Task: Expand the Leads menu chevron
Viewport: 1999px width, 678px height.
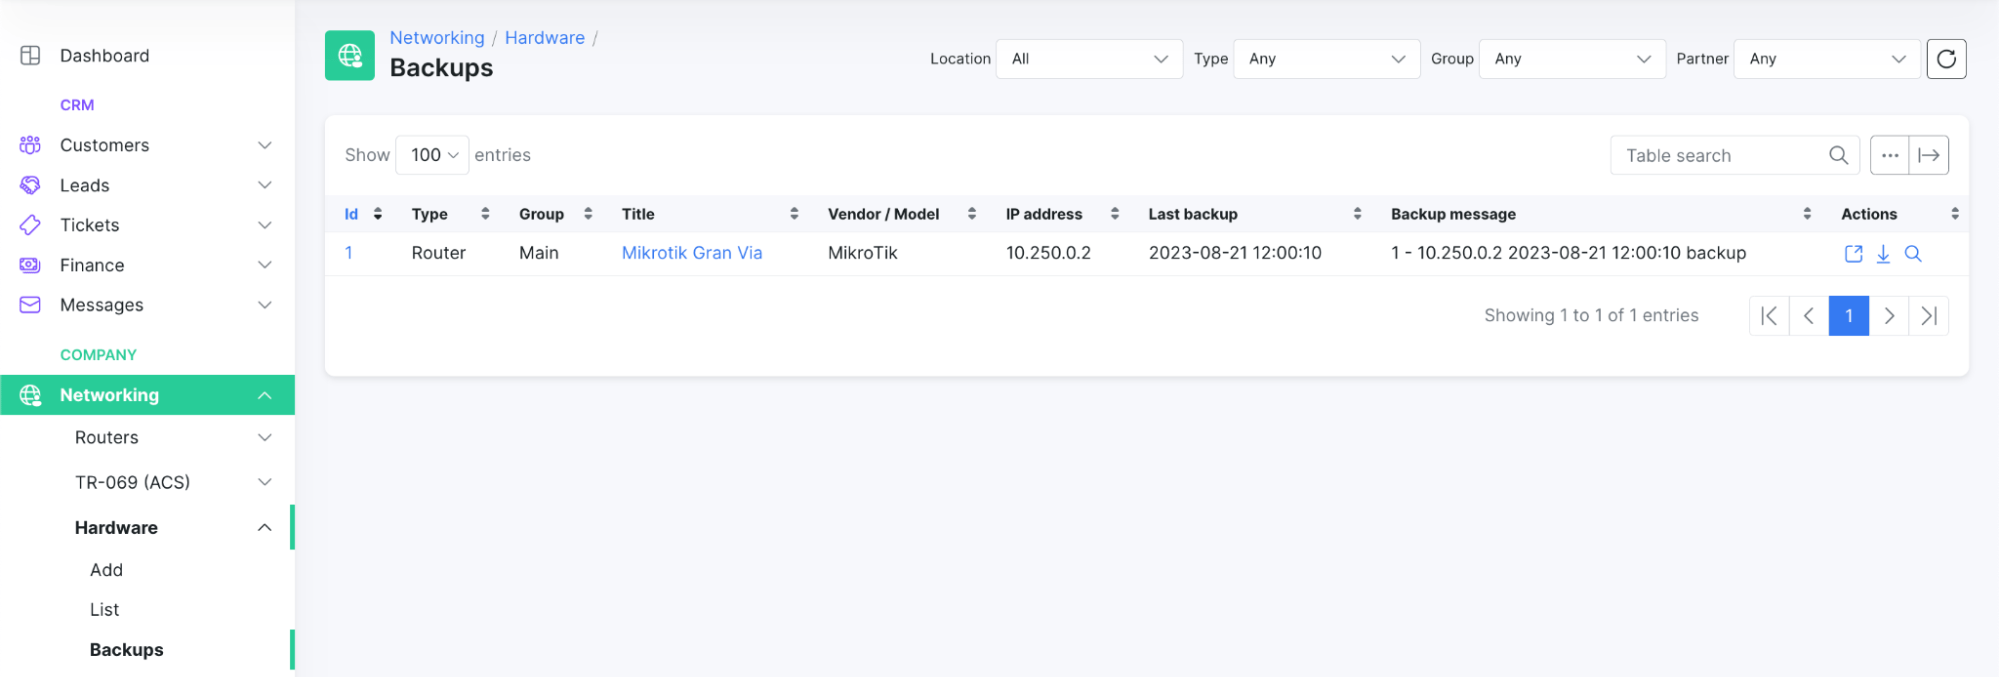Action: coord(265,185)
